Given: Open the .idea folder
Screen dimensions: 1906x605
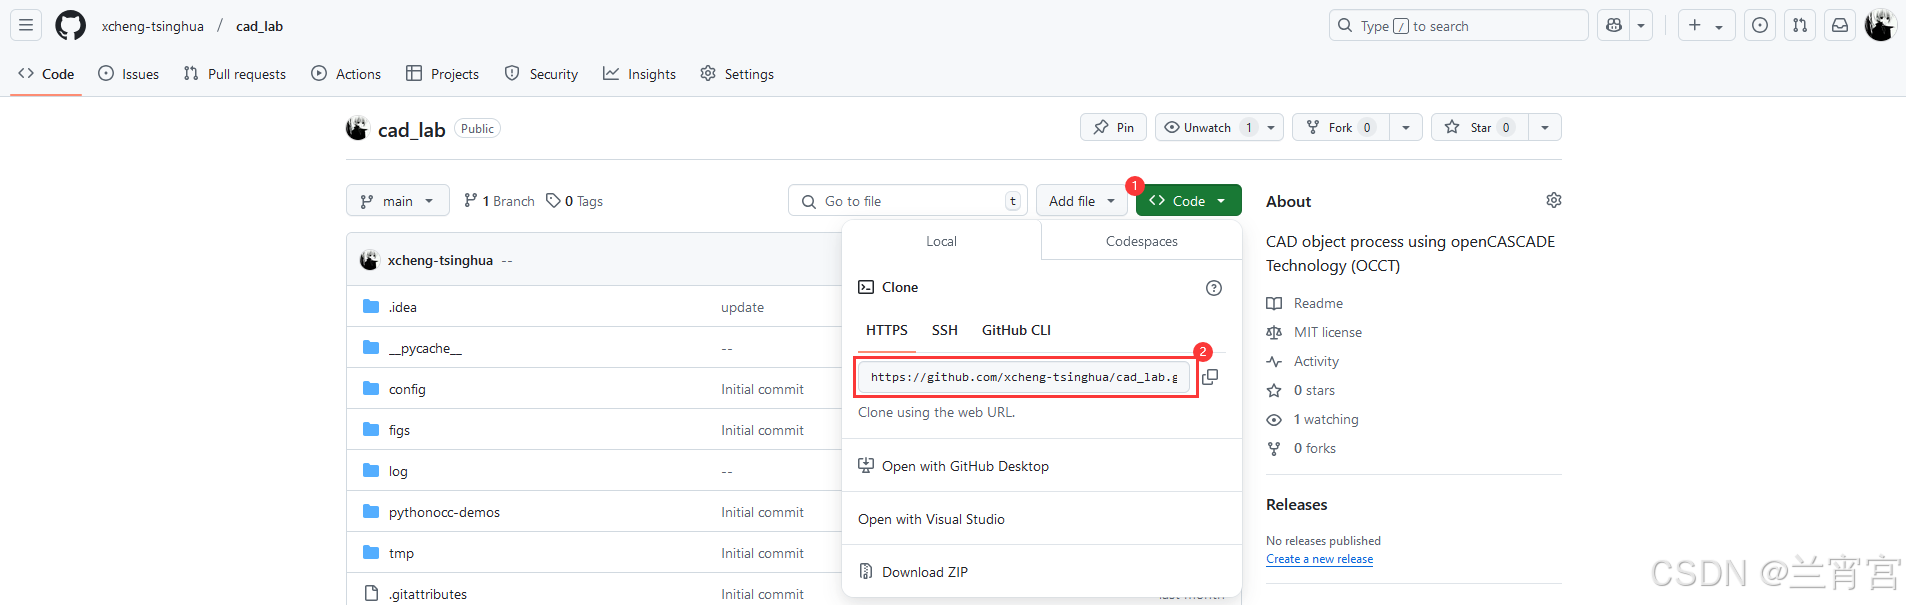Looking at the screenshot, I should pos(403,307).
